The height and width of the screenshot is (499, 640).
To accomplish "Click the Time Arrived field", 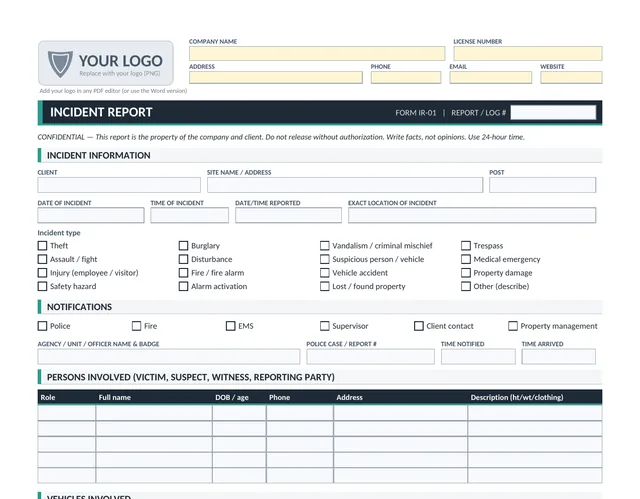I will (x=558, y=357).
